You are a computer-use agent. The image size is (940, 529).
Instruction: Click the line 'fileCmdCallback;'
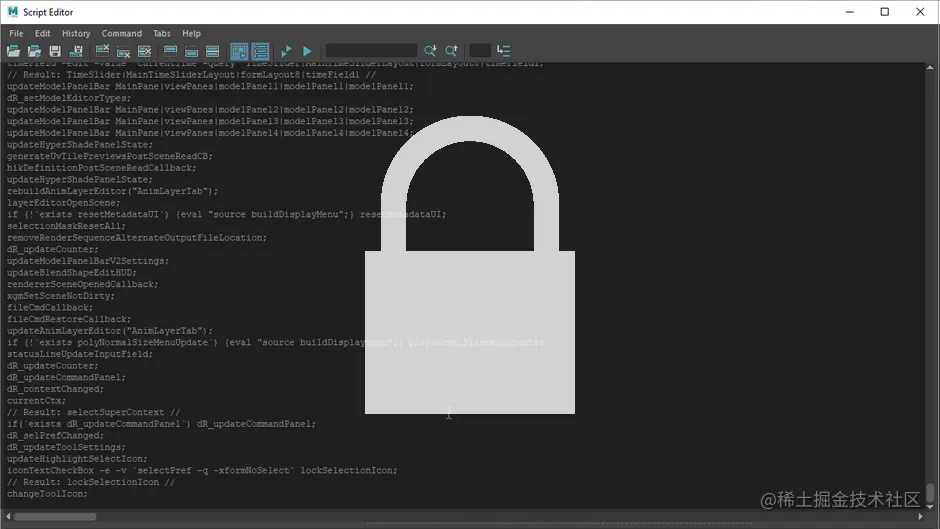50,308
